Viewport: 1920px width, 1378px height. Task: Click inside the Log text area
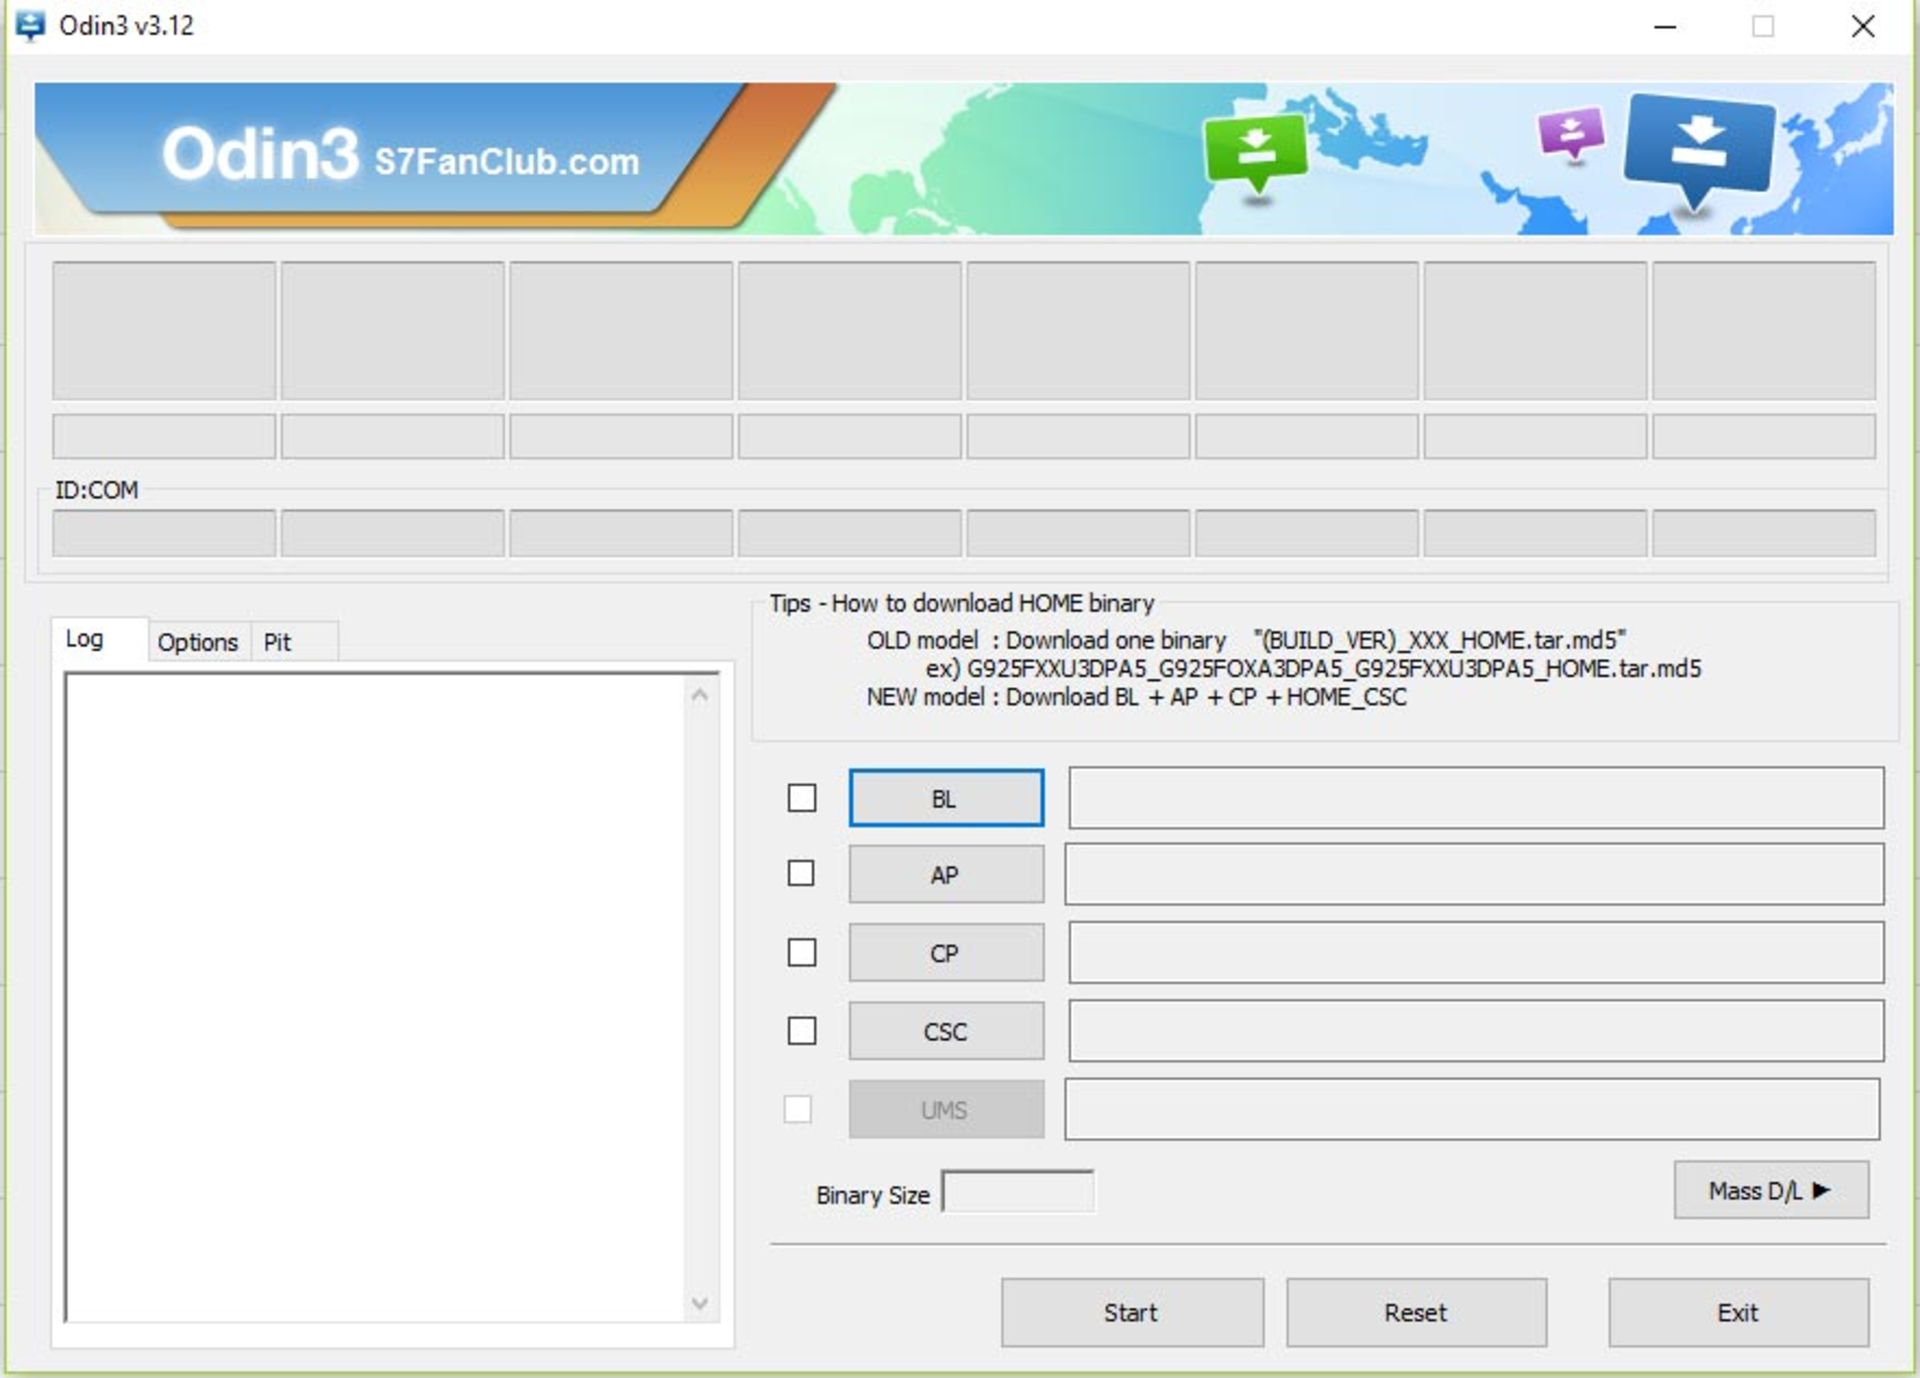click(x=376, y=997)
